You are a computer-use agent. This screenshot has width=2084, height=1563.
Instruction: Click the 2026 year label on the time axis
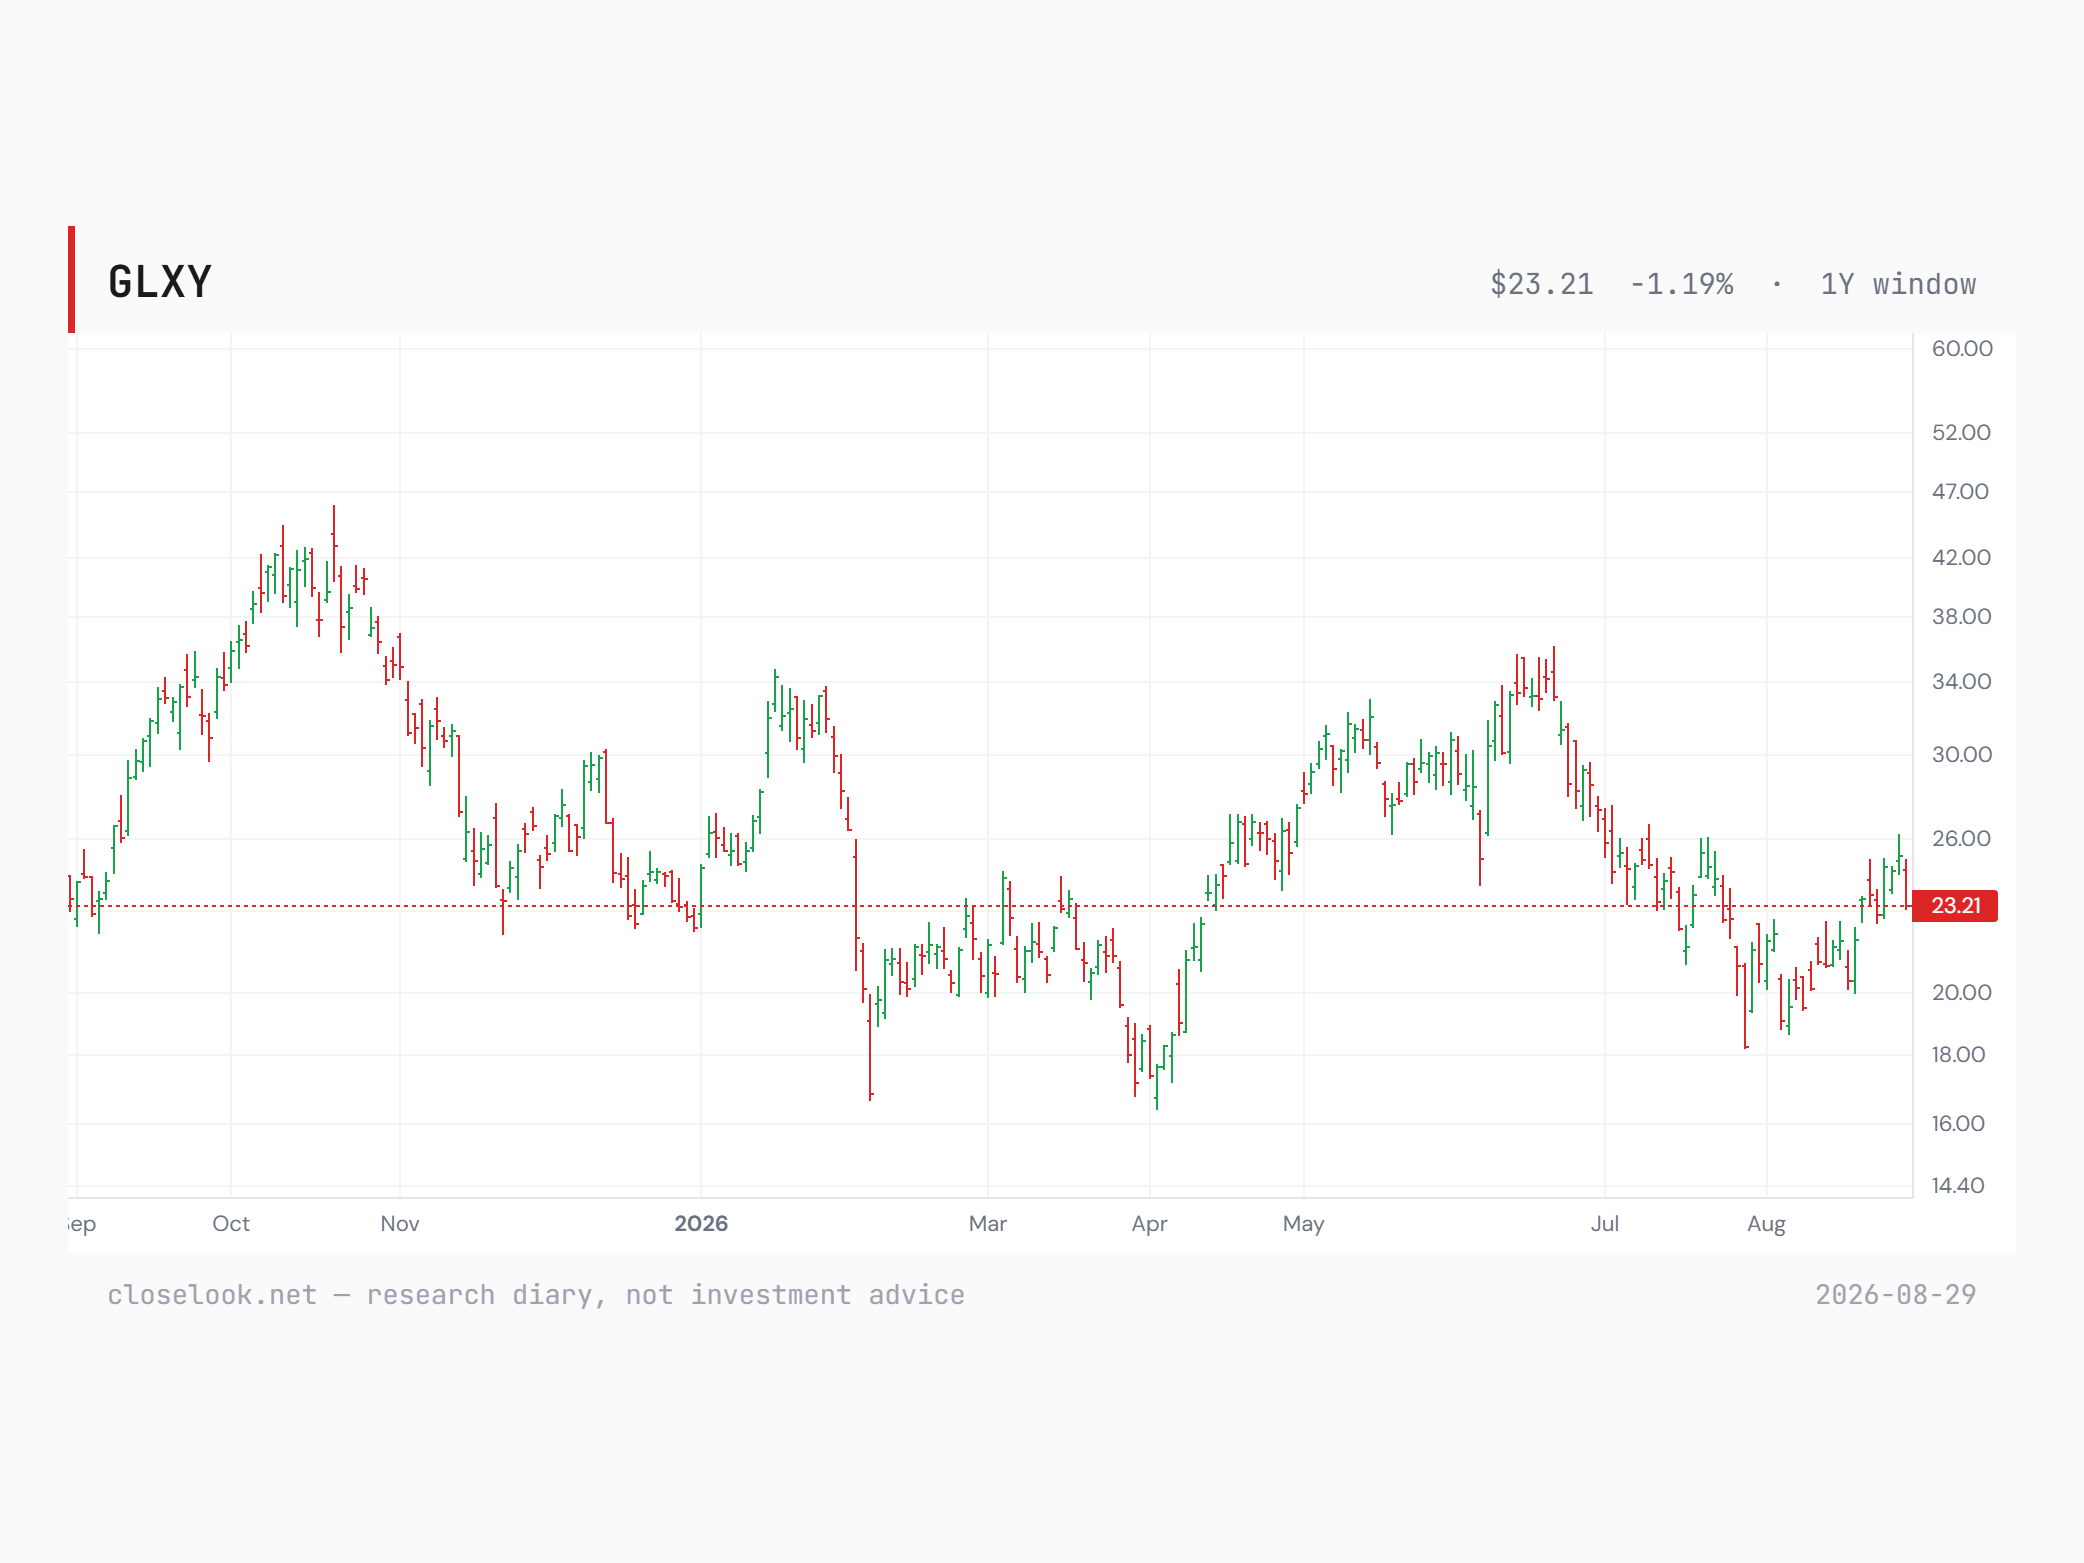click(x=701, y=1224)
